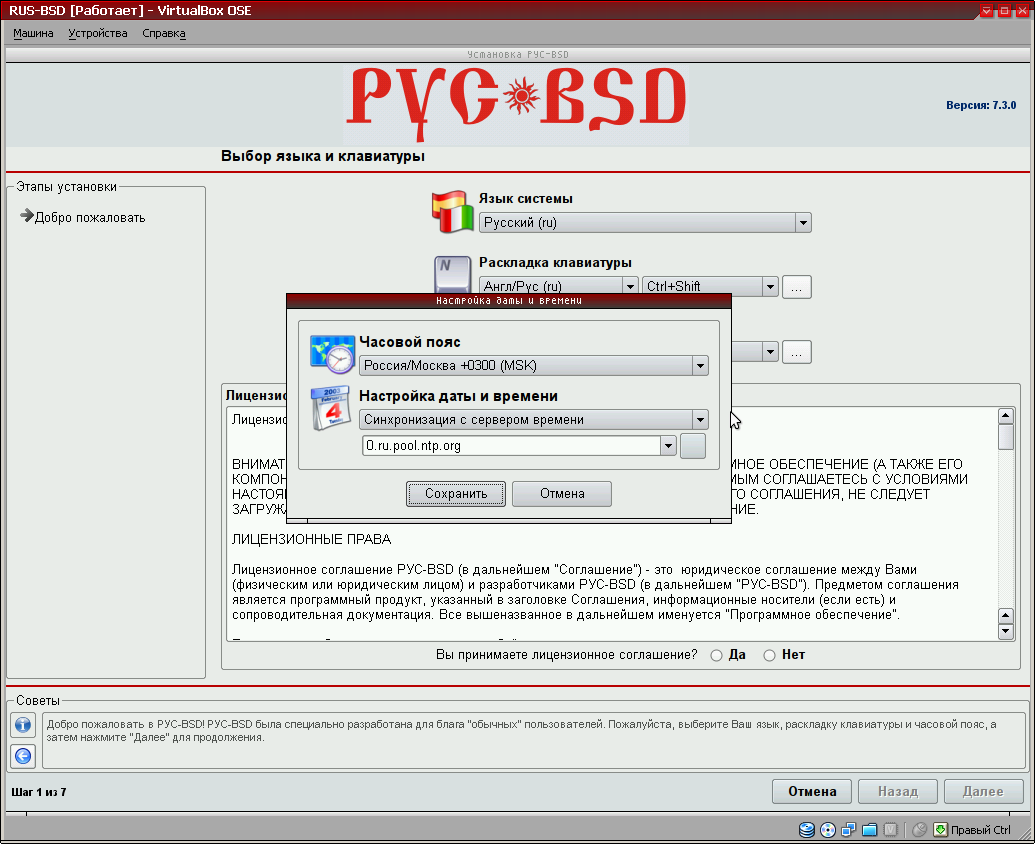
Task: Click the Выбор языка и клавиатуры heading
Action: point(323,156)
